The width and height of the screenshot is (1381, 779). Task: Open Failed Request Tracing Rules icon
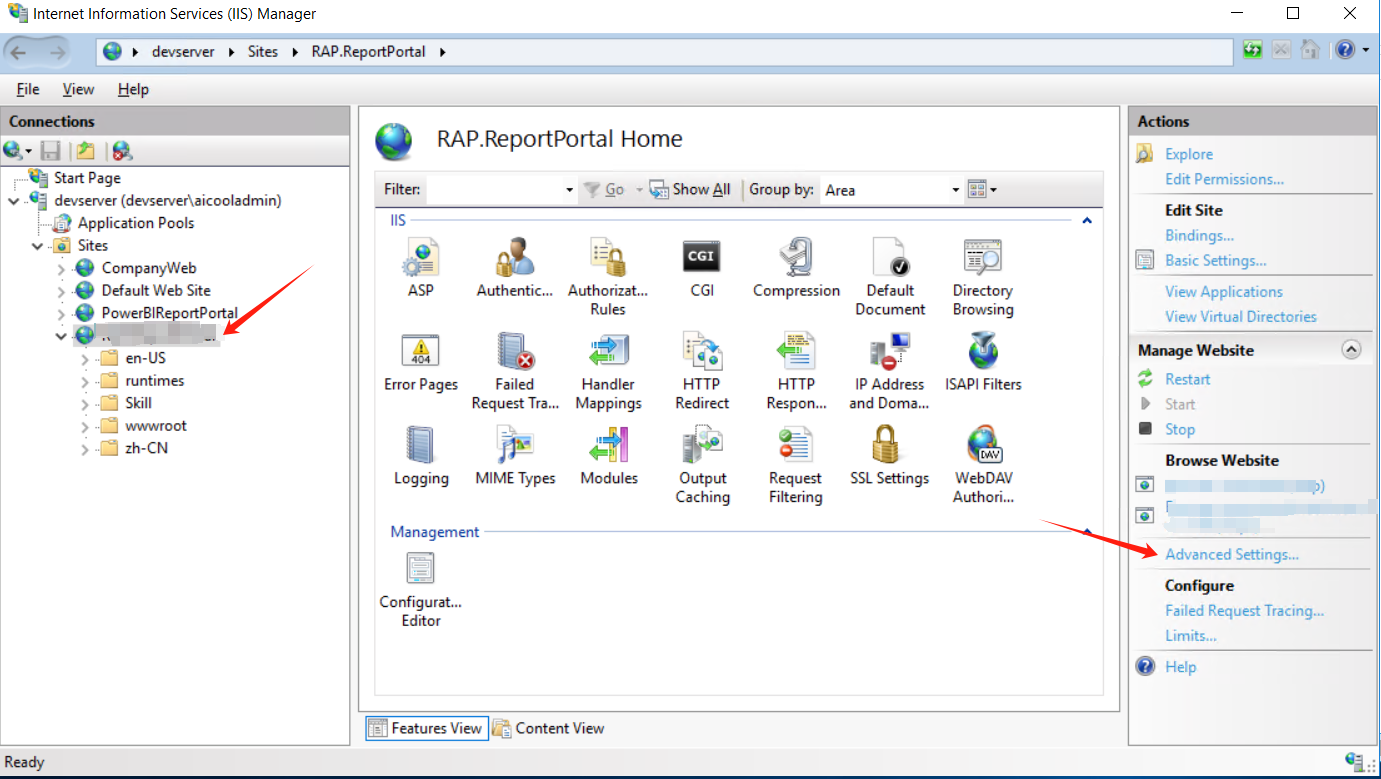(515, 372)
